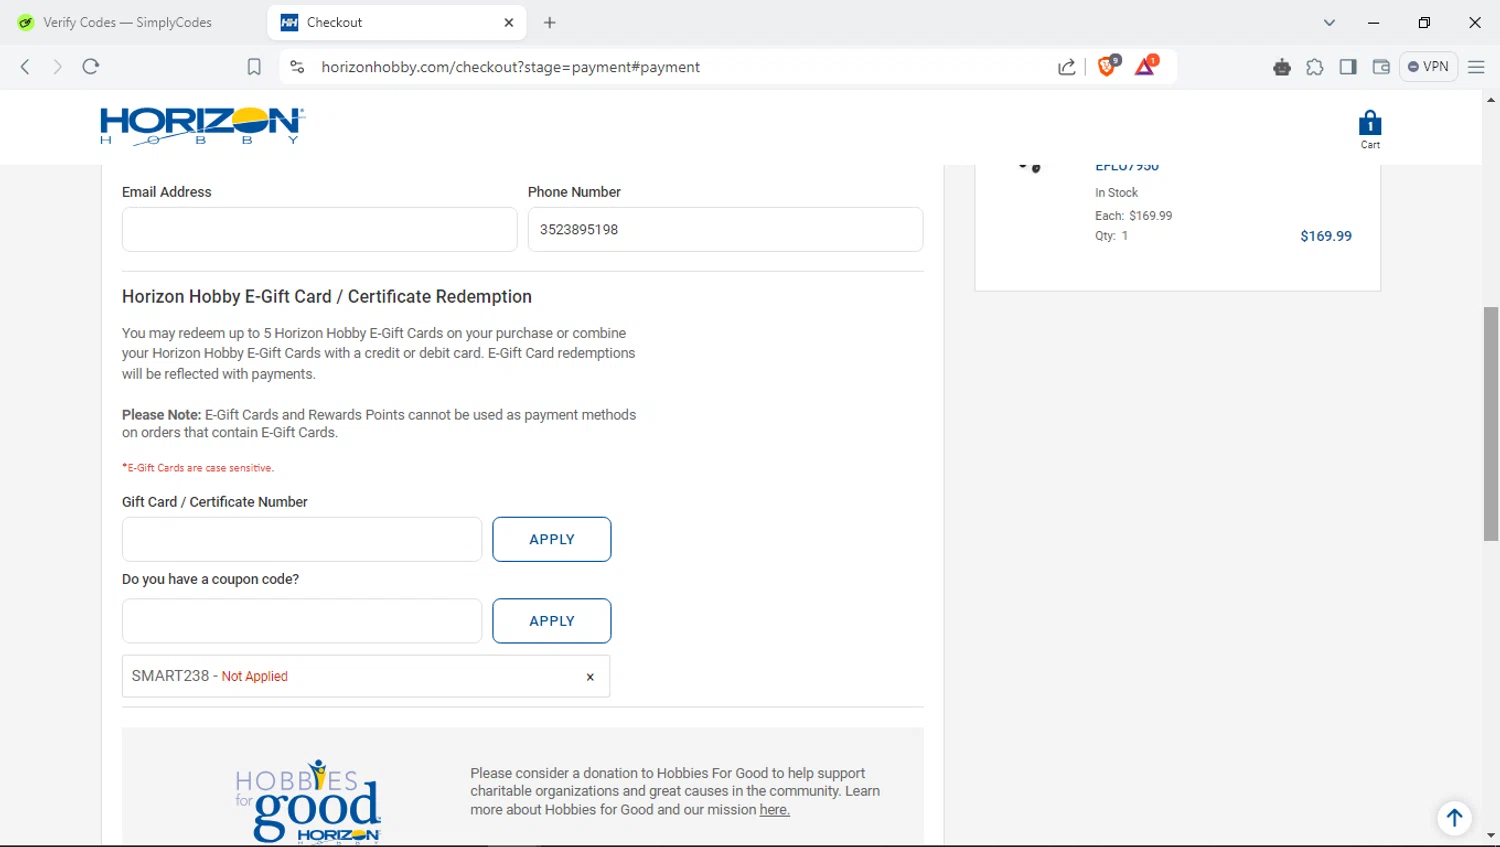Remove the SMART238 coupon code
This screenshot has width=1500, height=847.
click(x=590, y=677)
